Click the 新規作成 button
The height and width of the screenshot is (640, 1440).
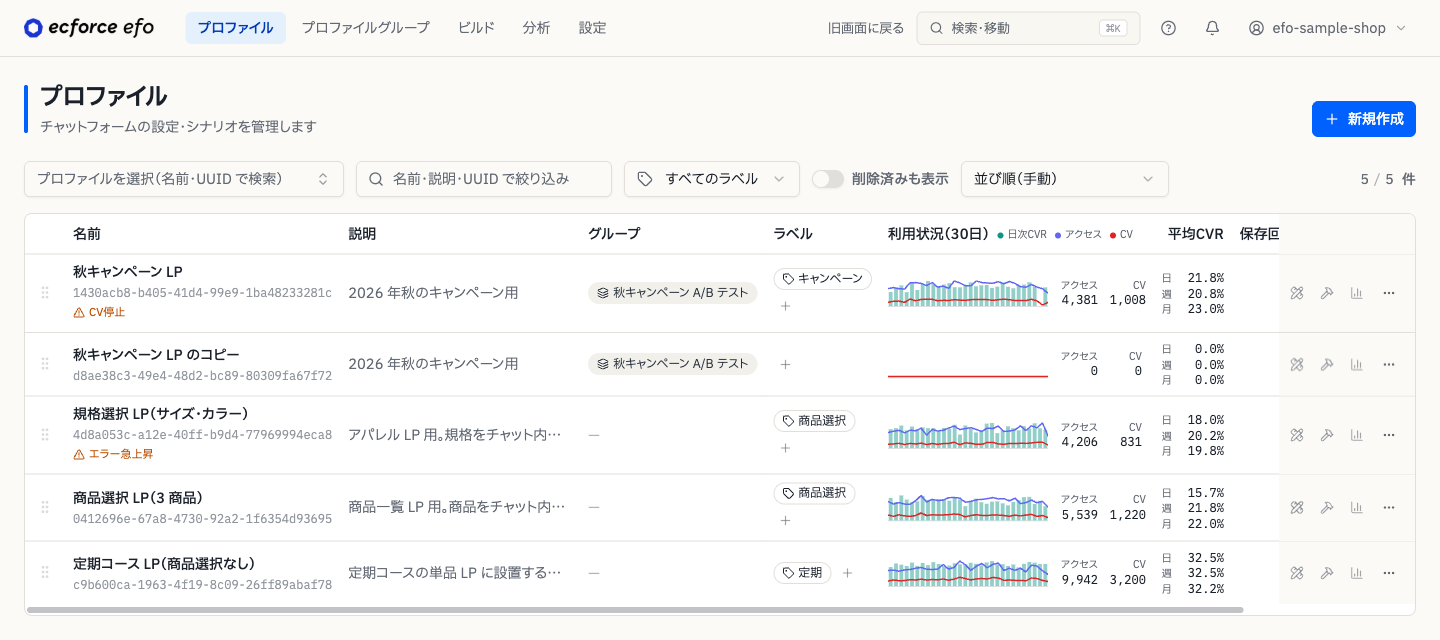(1364, 119)
